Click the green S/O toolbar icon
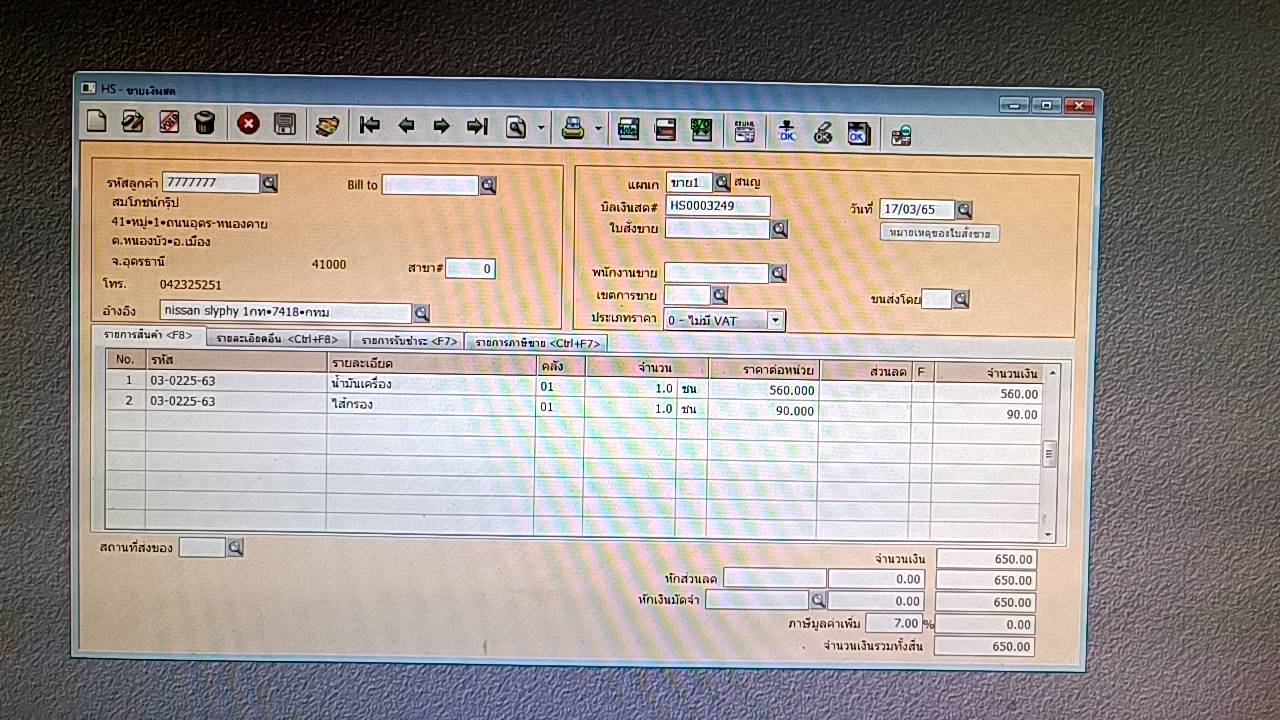1280x720 pixels. click(x=701, y=130)
